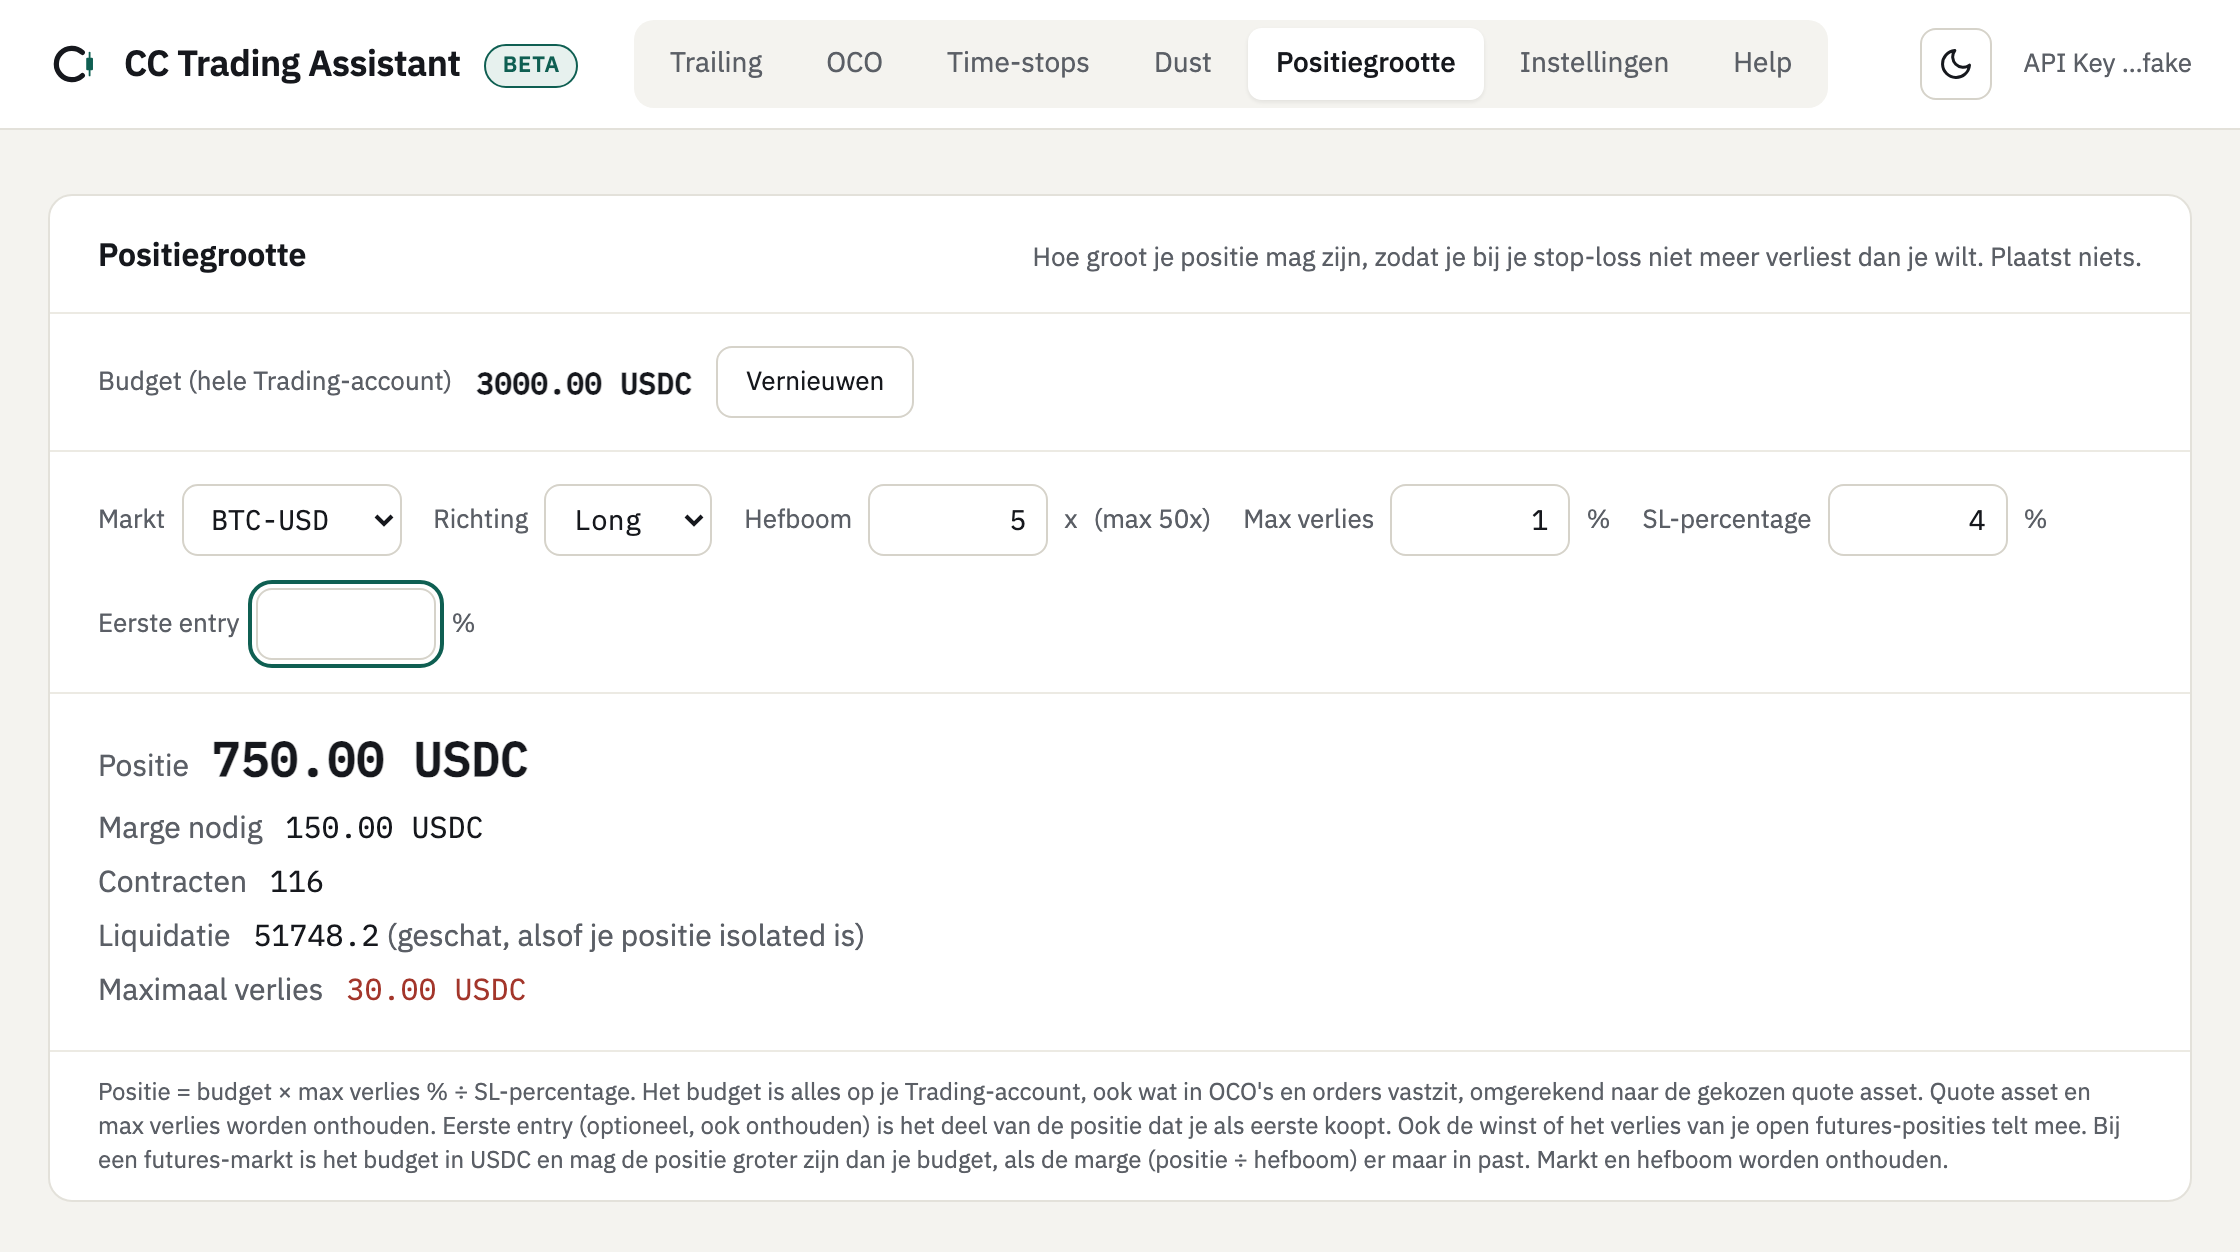This screenshot has width=2240, height=1252.
Task: Select the Contracten value 116
Action: pos(296,882)
